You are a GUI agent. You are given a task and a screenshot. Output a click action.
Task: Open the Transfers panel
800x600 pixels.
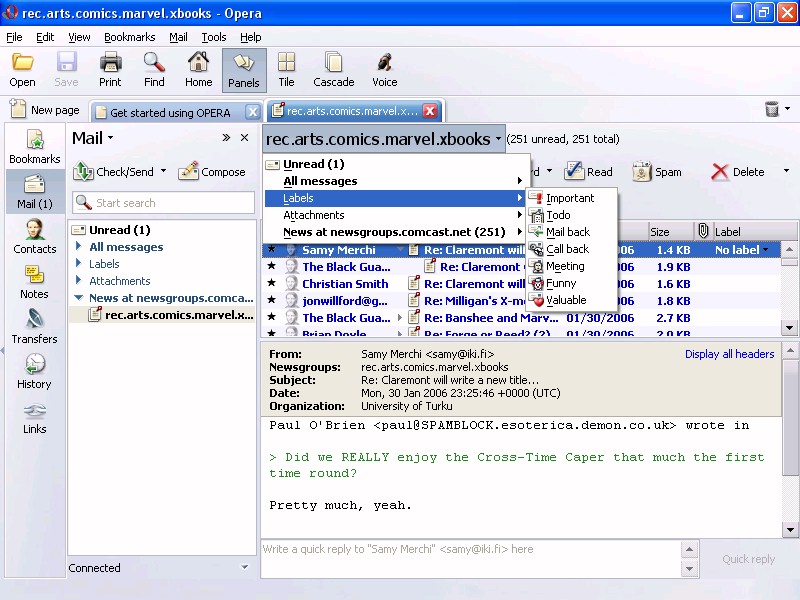(35, 326)
